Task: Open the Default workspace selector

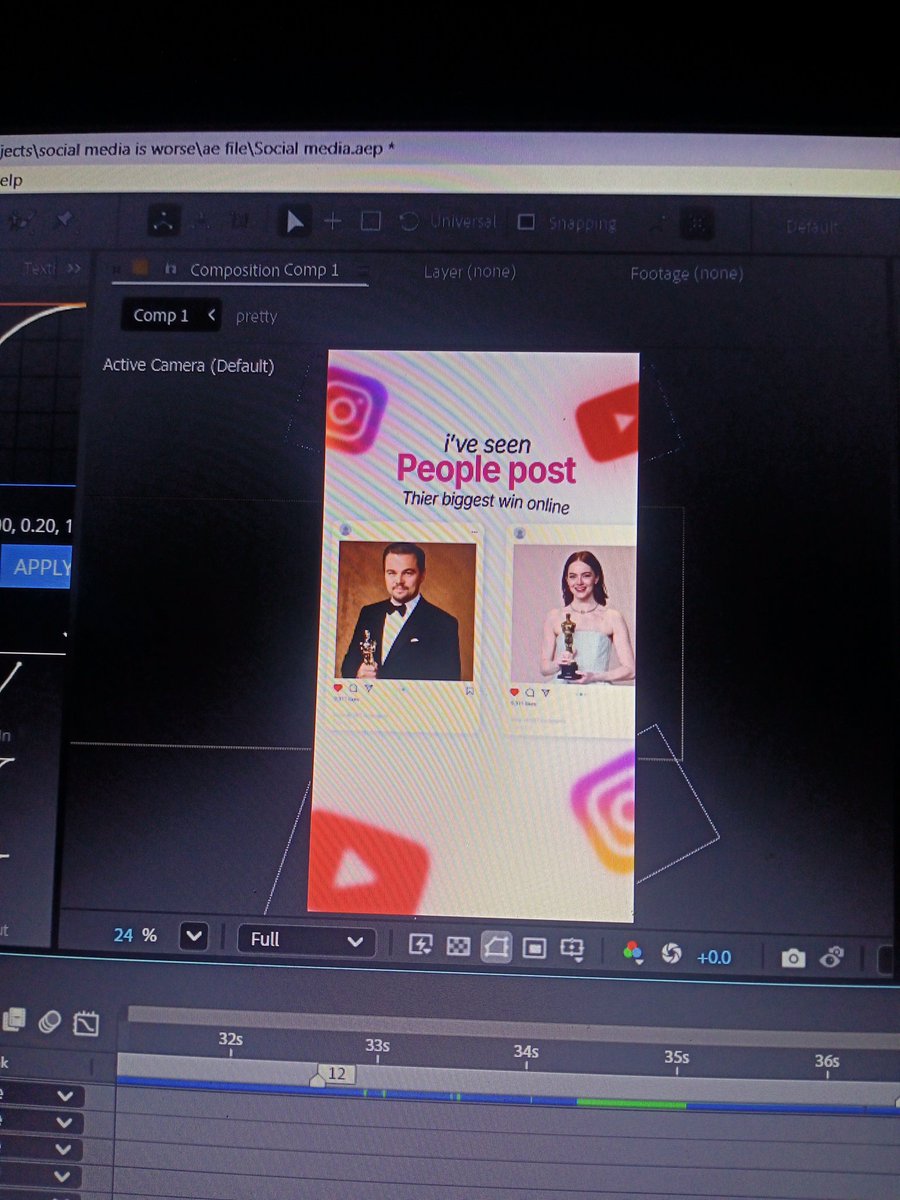Action: 812,227
